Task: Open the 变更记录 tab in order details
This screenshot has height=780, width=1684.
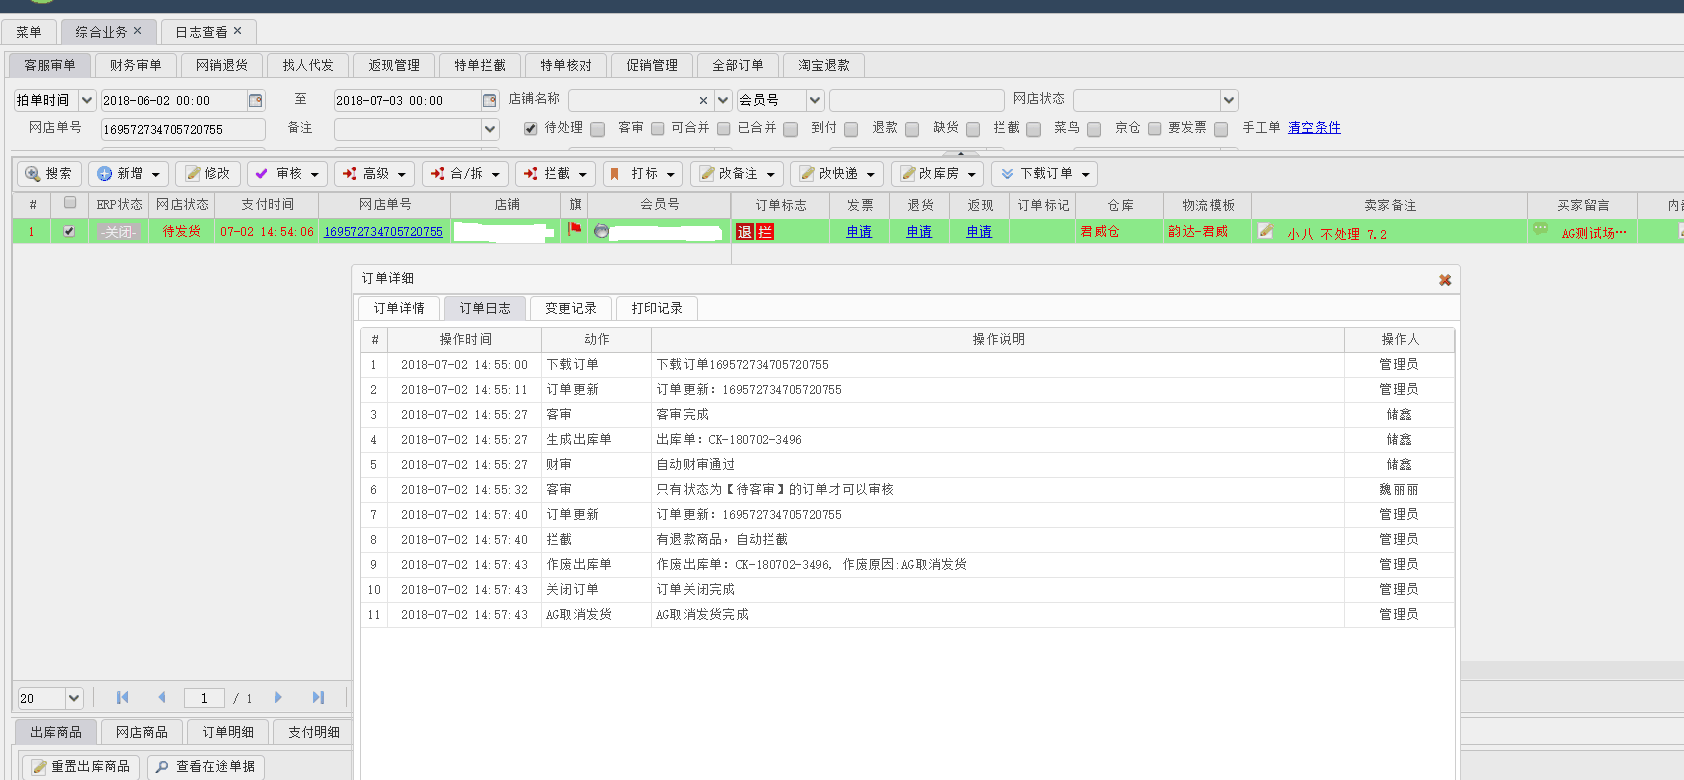Action: coord(570,308)
